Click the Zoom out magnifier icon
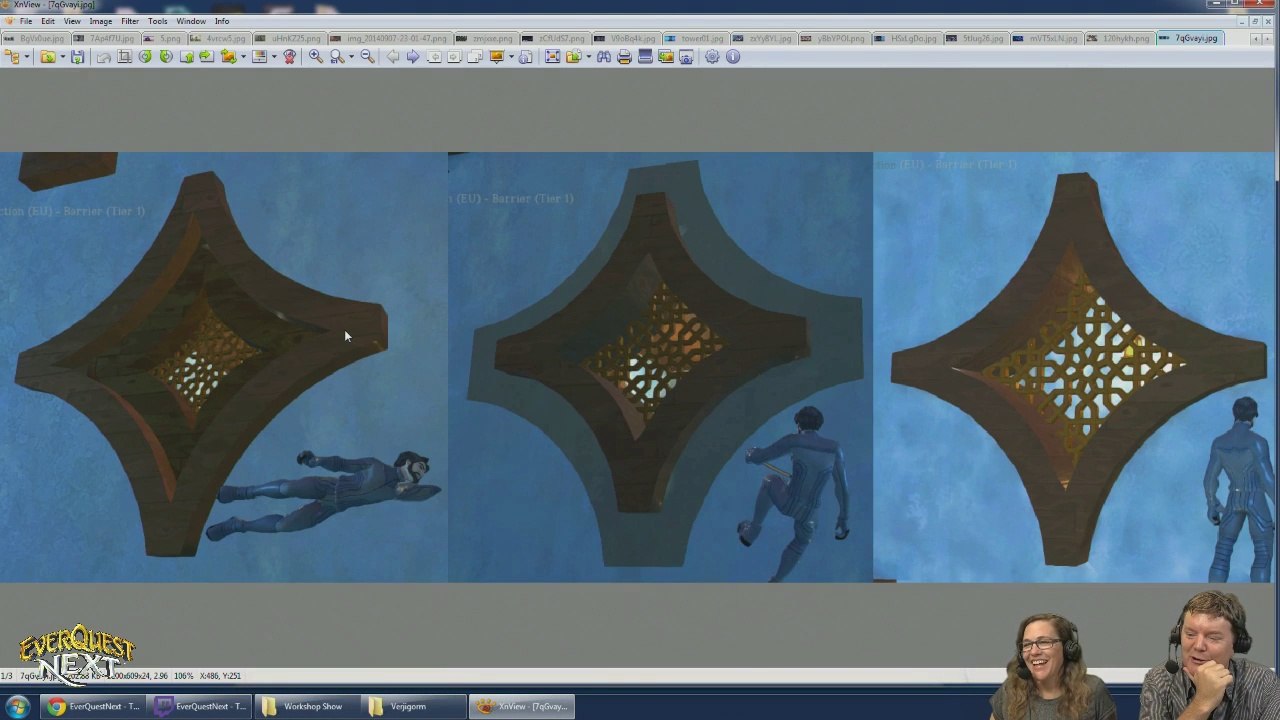The height and width of the screenshot is (720, 1280). pos(367,57)
